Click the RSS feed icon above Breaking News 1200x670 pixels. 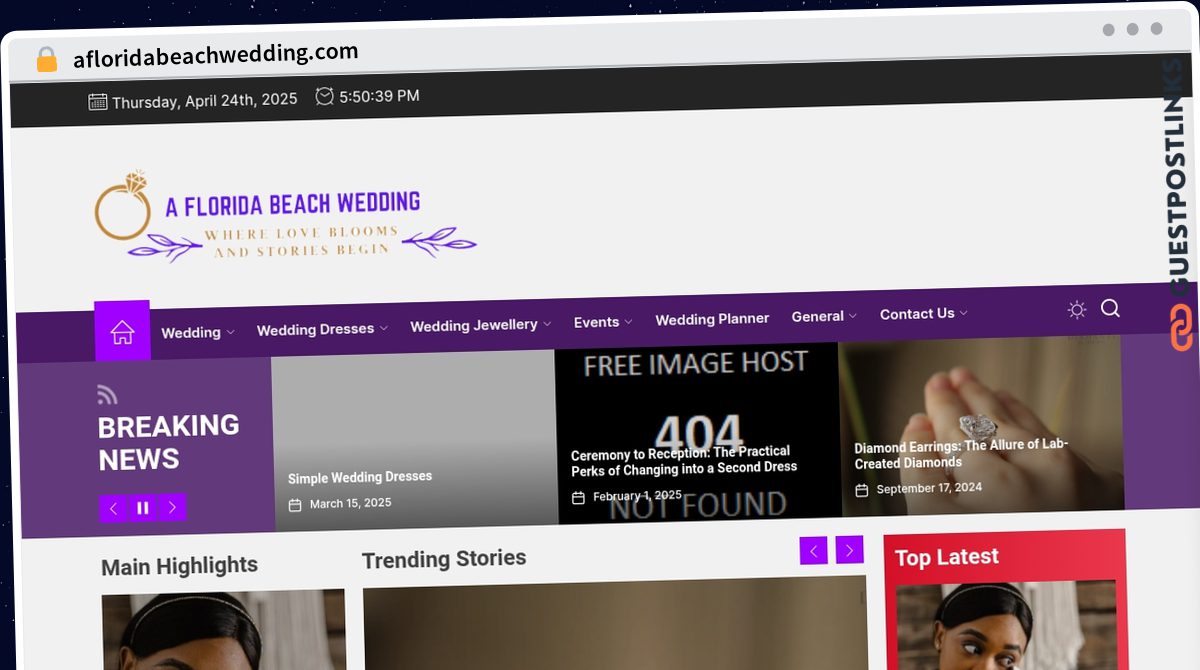(x=107, y=393)
